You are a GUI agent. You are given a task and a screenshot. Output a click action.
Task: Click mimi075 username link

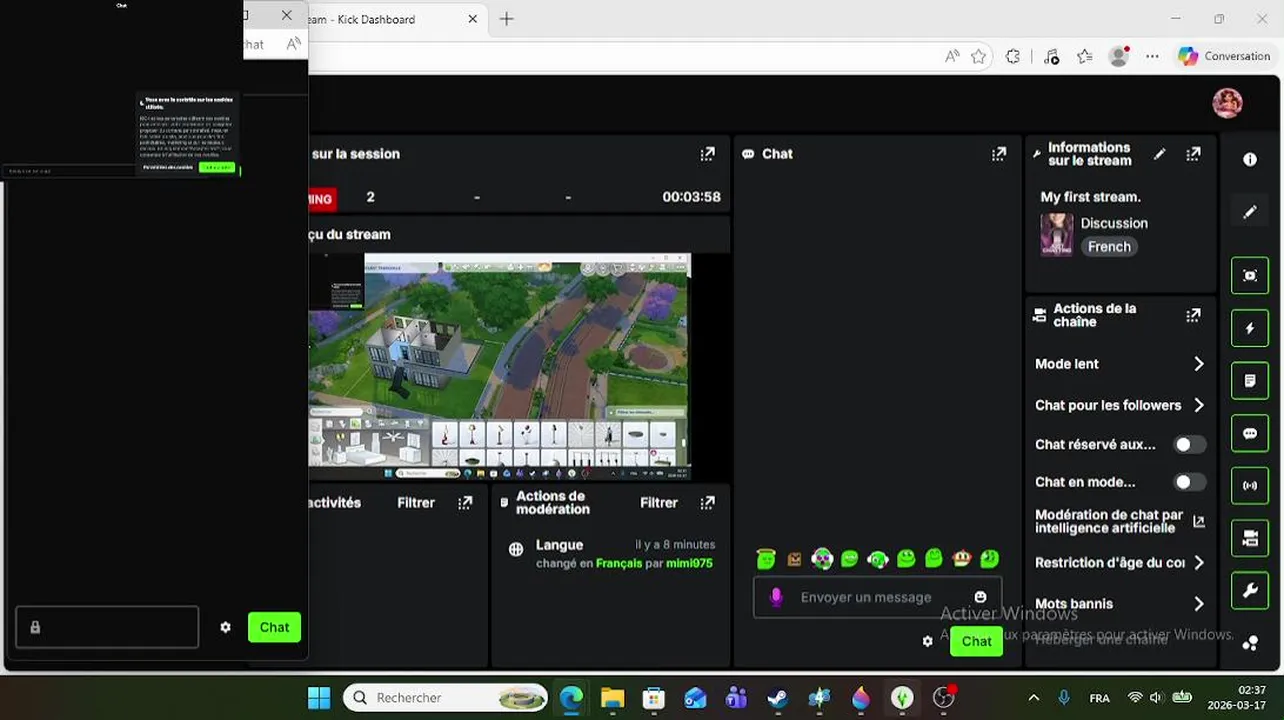(689, 563)
